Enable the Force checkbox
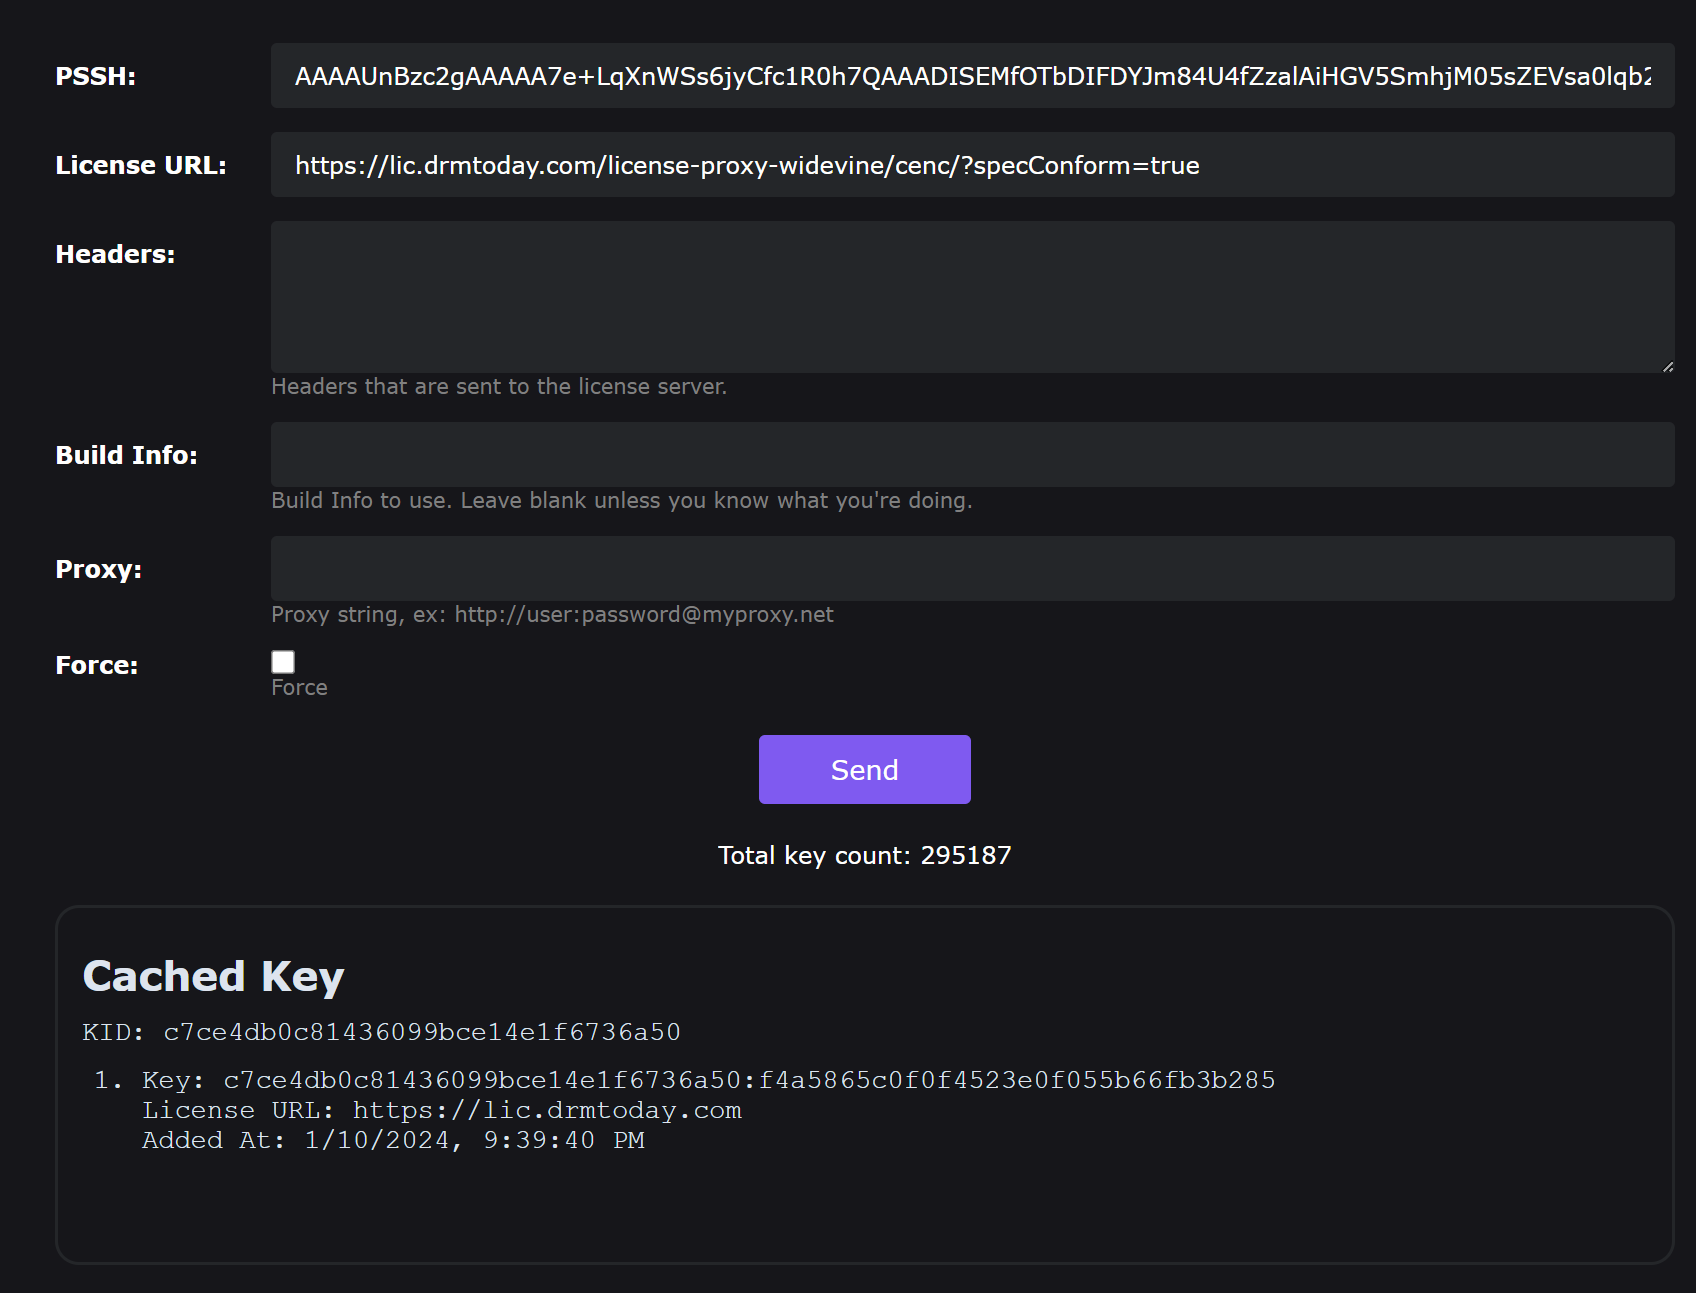Image resolution: width=1696 pixels, height=1293 pixels. [x=283, y=662]
